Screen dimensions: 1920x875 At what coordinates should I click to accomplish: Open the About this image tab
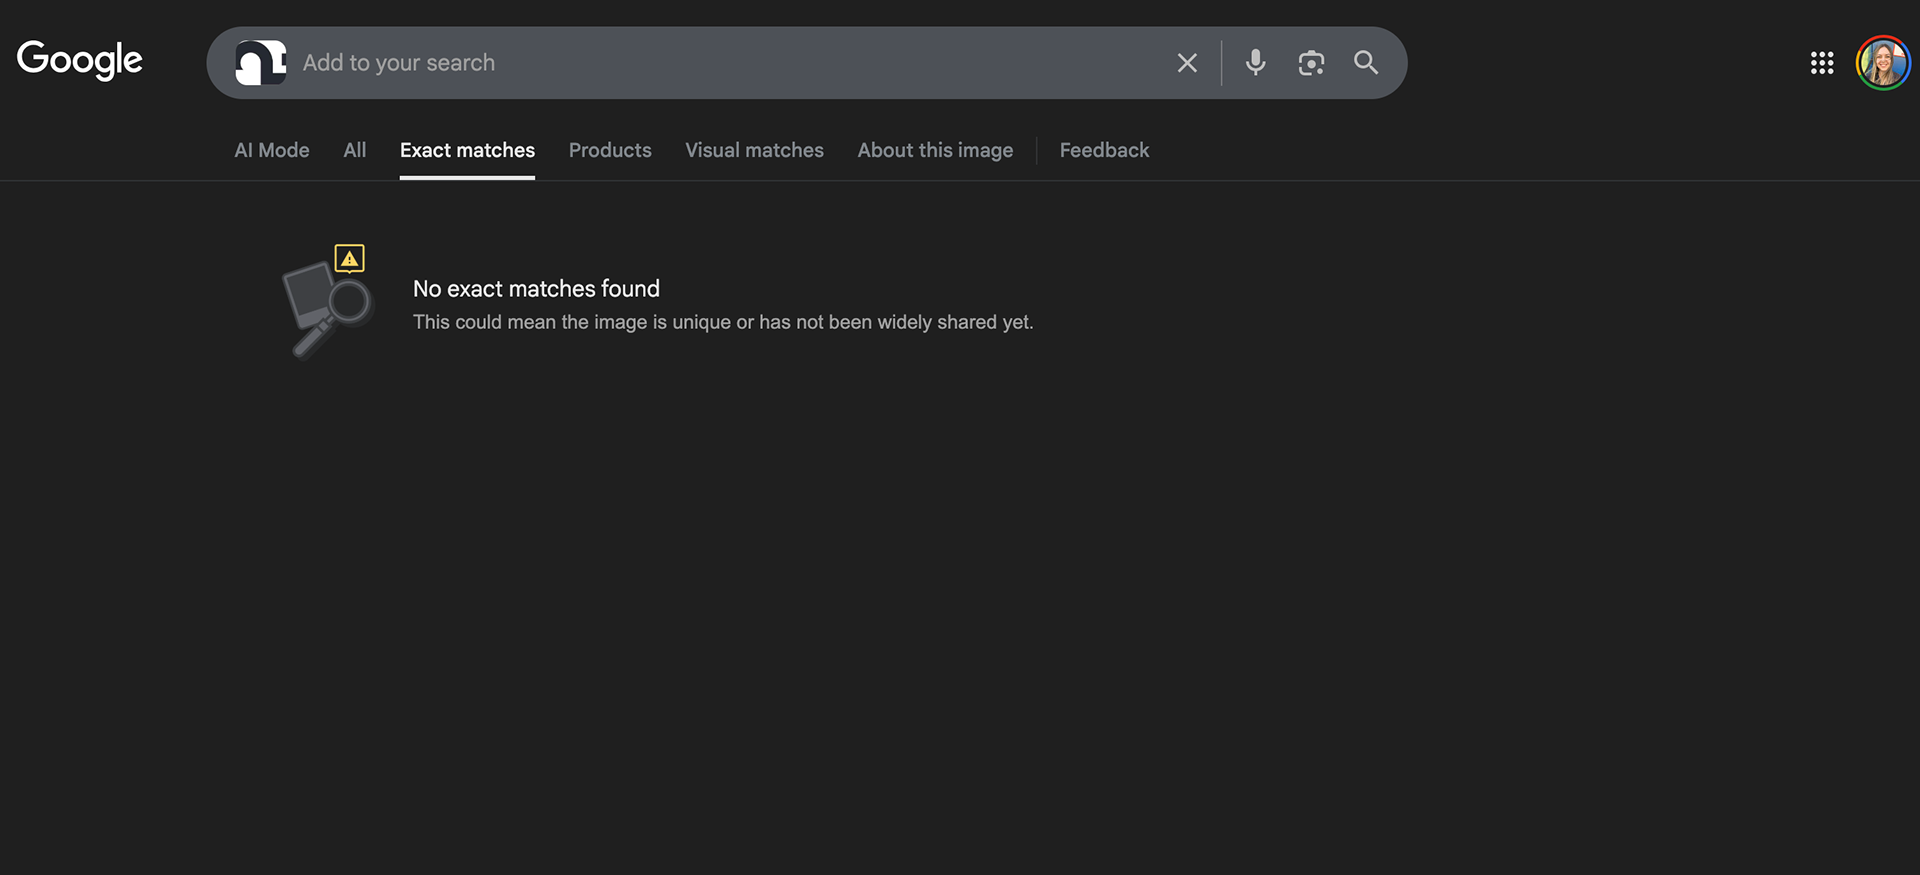point(935,150)
